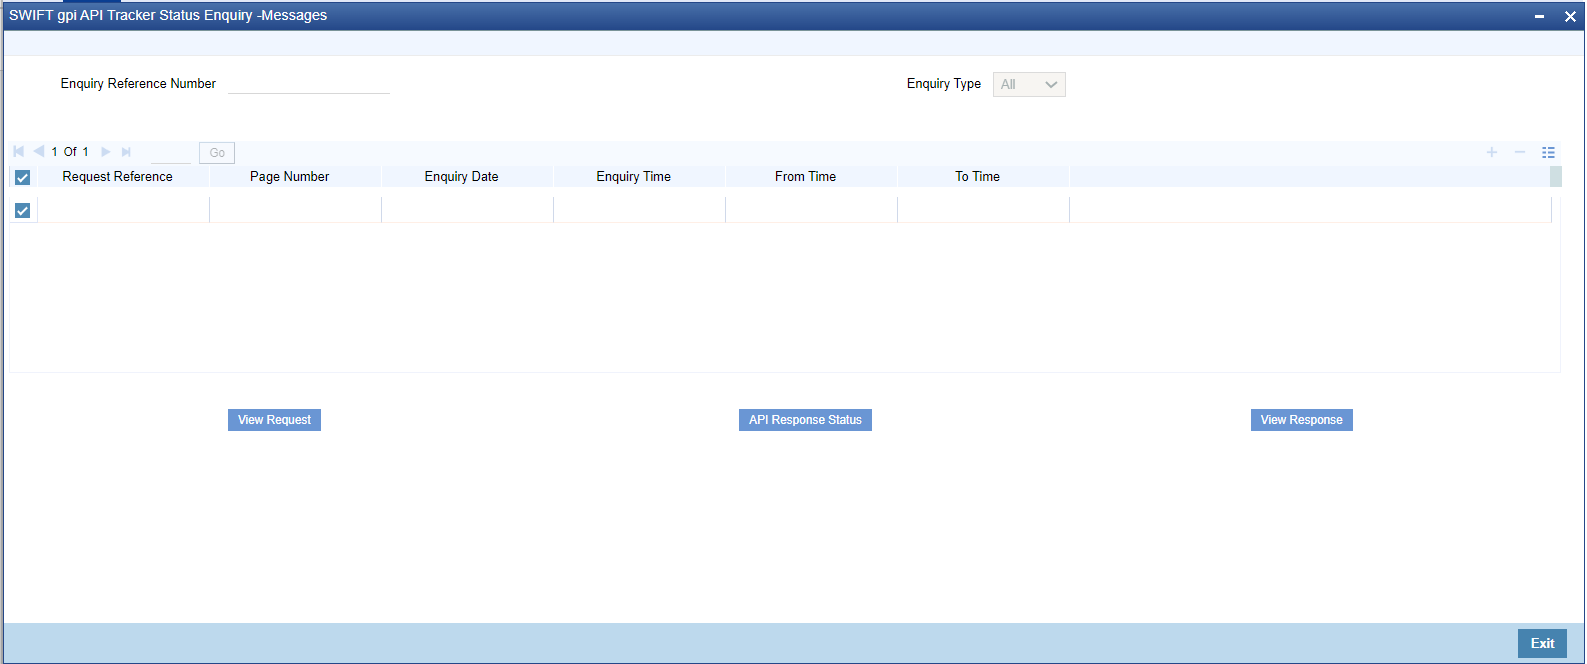Click the Enquiry Time column header
This screenshot has height=664, width=1587.
634,177
